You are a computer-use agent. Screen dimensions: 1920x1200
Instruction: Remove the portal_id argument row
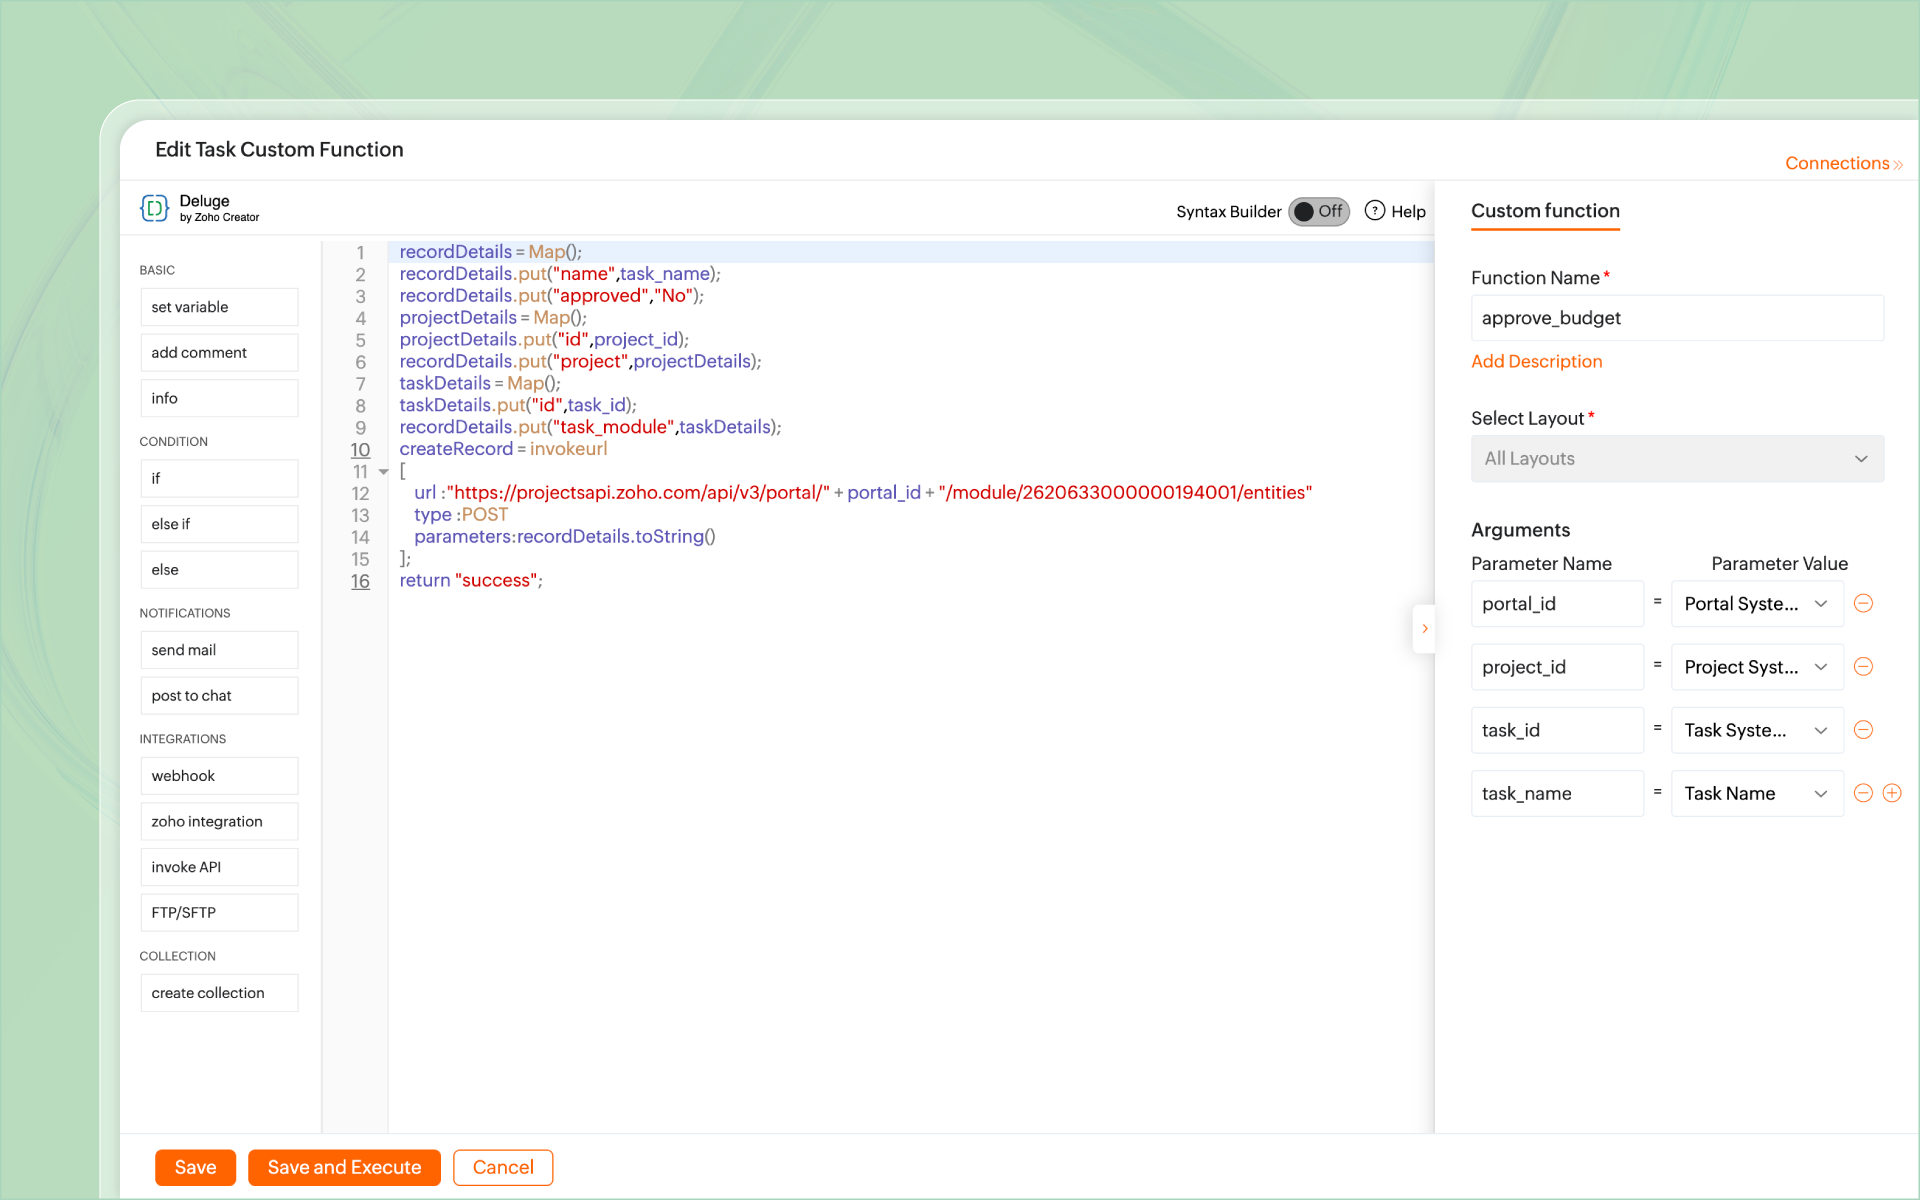1863,603
